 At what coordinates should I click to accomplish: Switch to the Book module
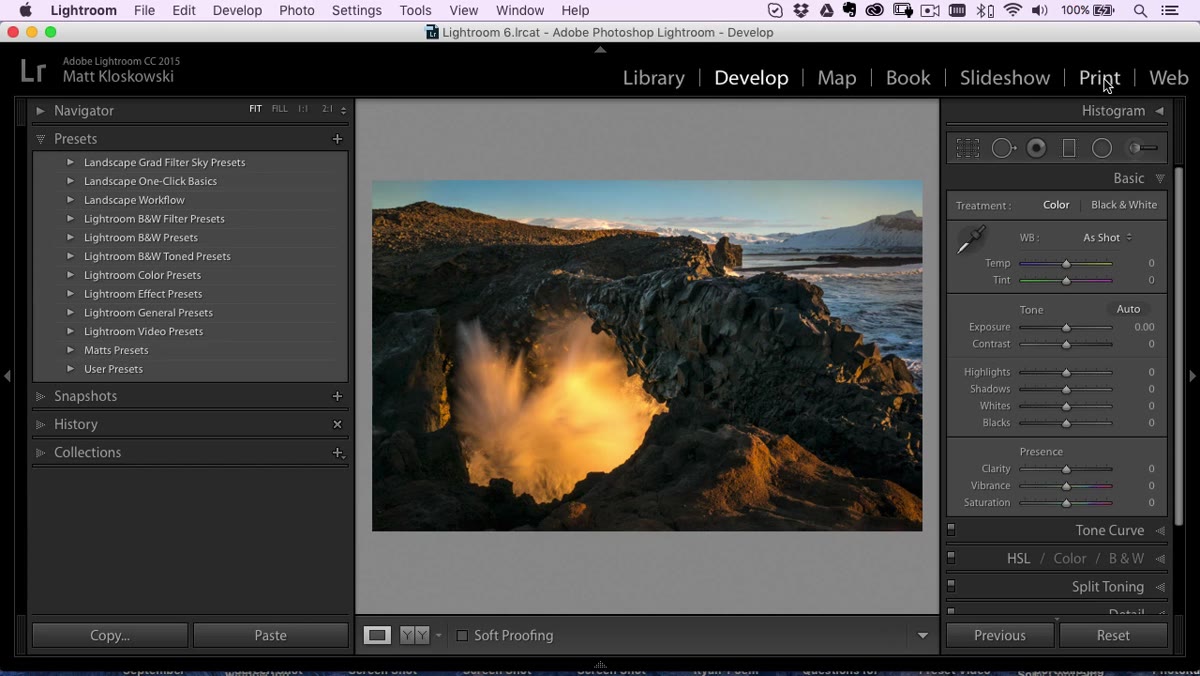pos(908,78)
